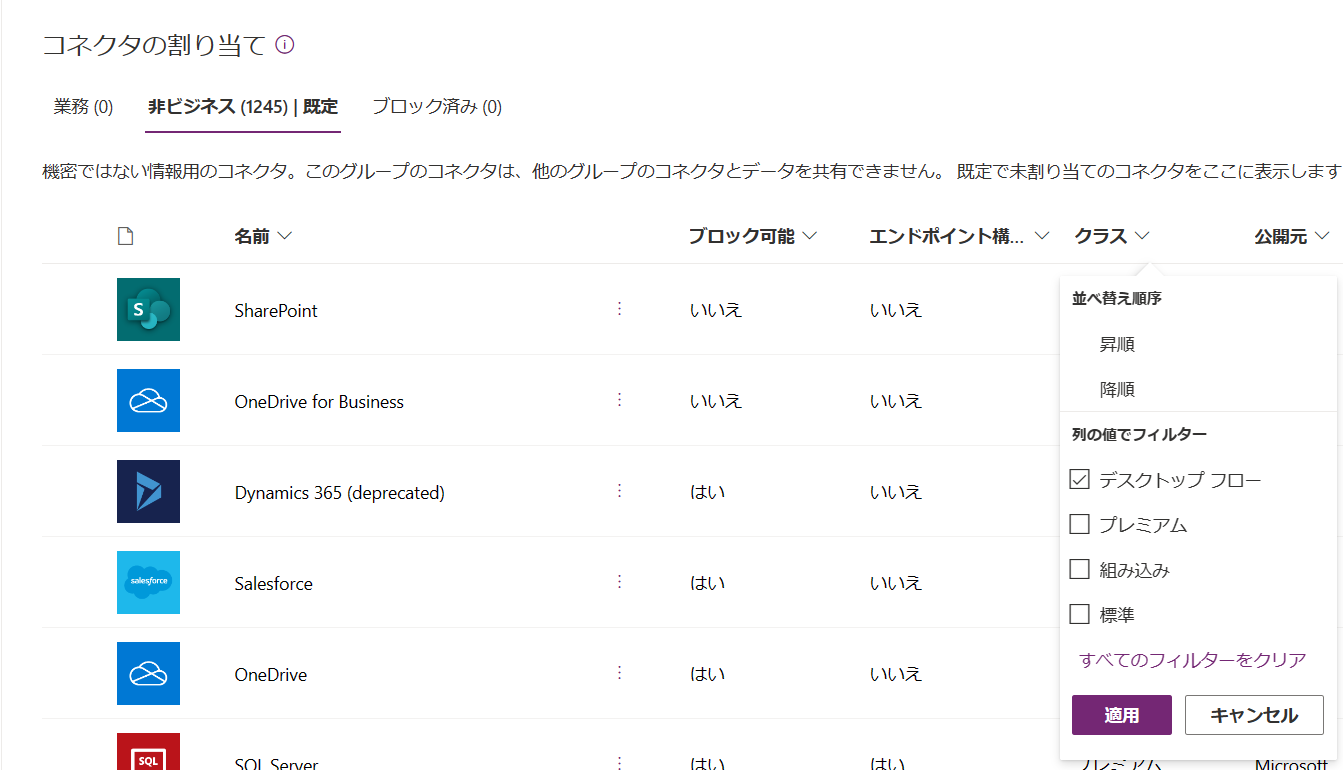Uncheck the デスクトップ フロー filter checkbox
The height and width of the screenshot is (770, 1343).
click(1079, 479)
